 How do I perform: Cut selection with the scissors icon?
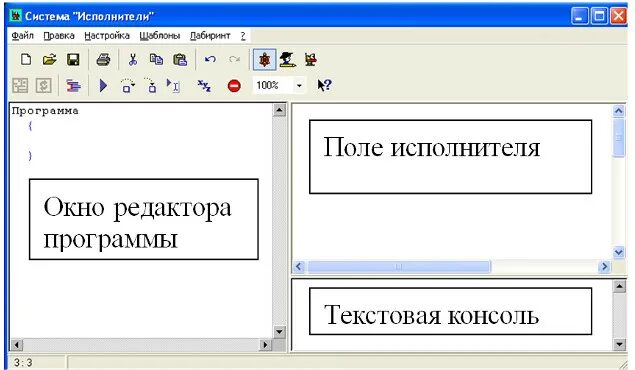click(132, 60)
